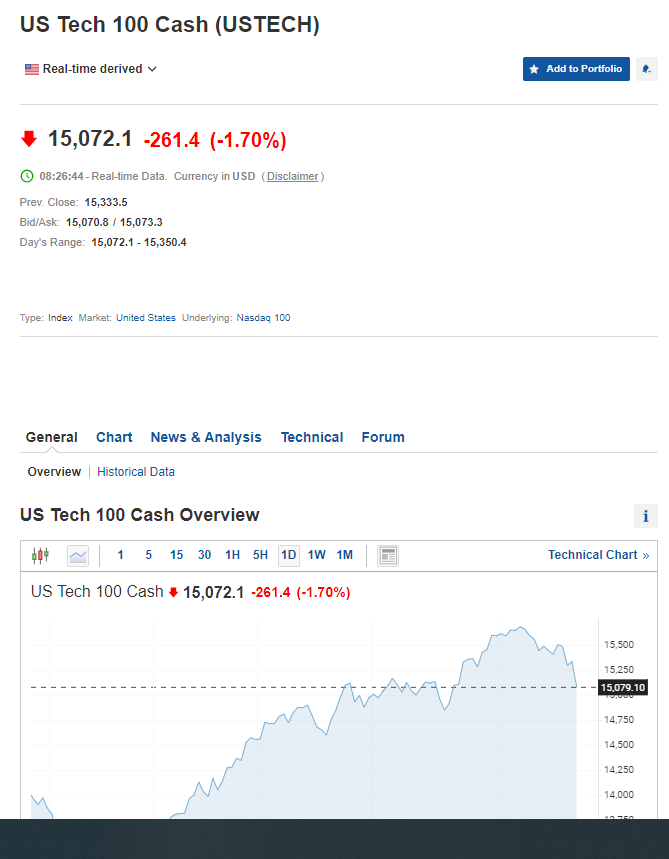Screen dimensions: 669x859
Task: Open the News & Analysis tab
Action: (206, 437)
